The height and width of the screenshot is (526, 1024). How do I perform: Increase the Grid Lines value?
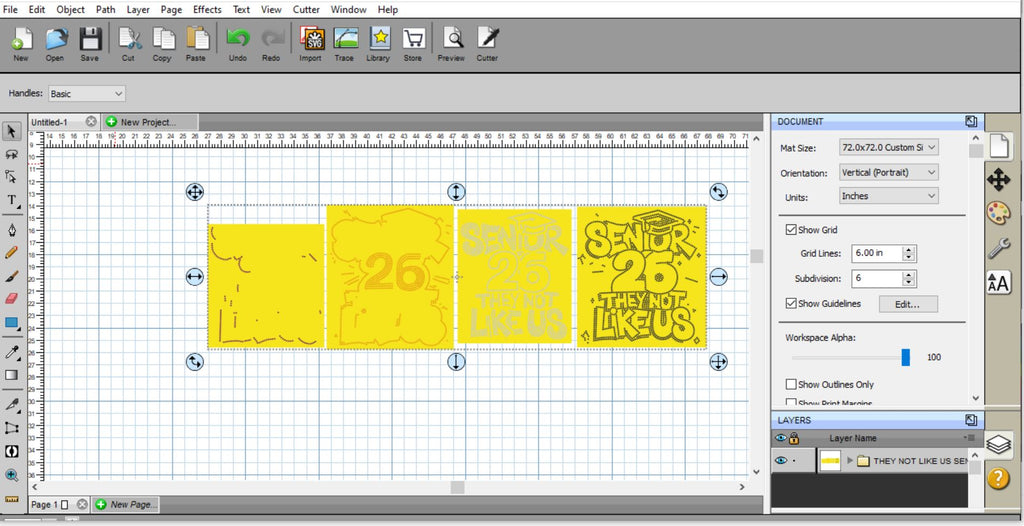pyautogui.click(x=908, y=250)
